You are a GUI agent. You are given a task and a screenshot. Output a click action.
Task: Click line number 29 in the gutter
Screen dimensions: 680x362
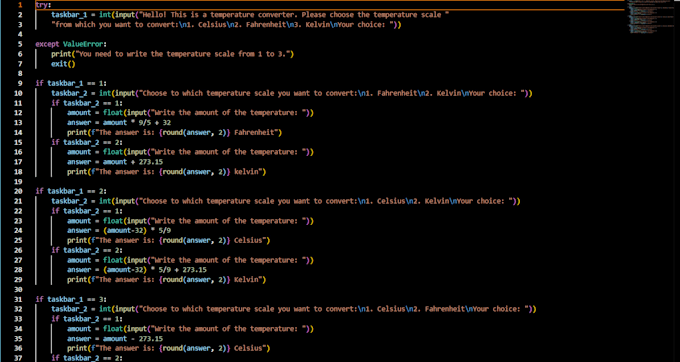tap(19, 280)
